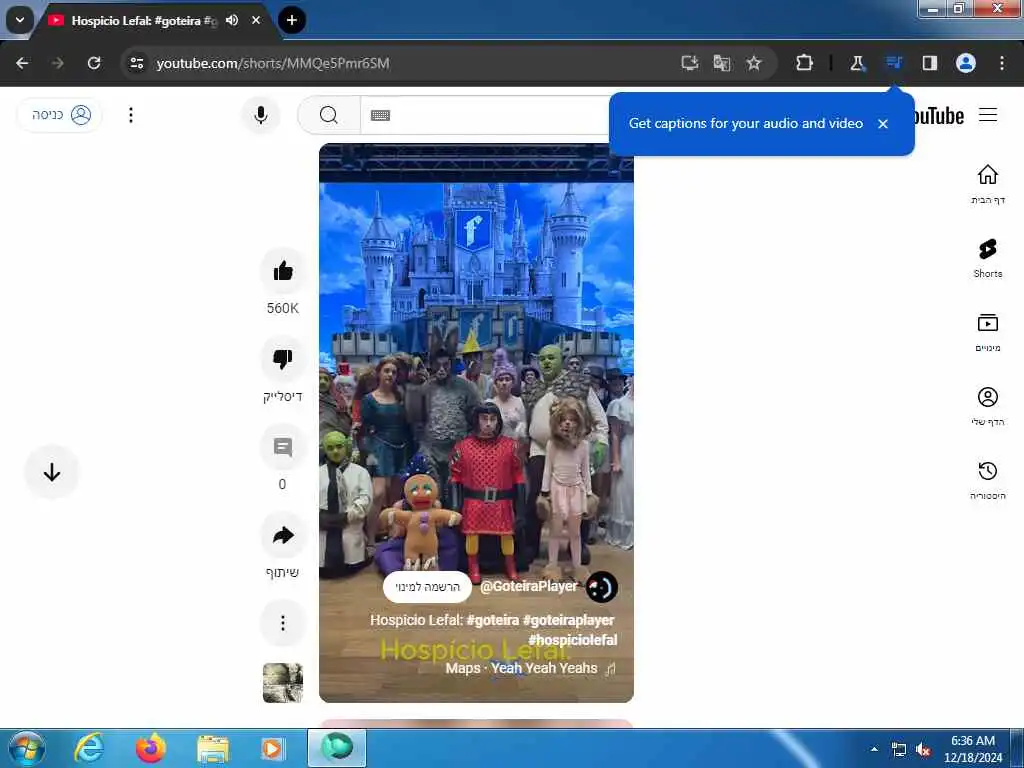Expand the tab search dropdown
Screen dimensions: 1024x768
[20, 20]
